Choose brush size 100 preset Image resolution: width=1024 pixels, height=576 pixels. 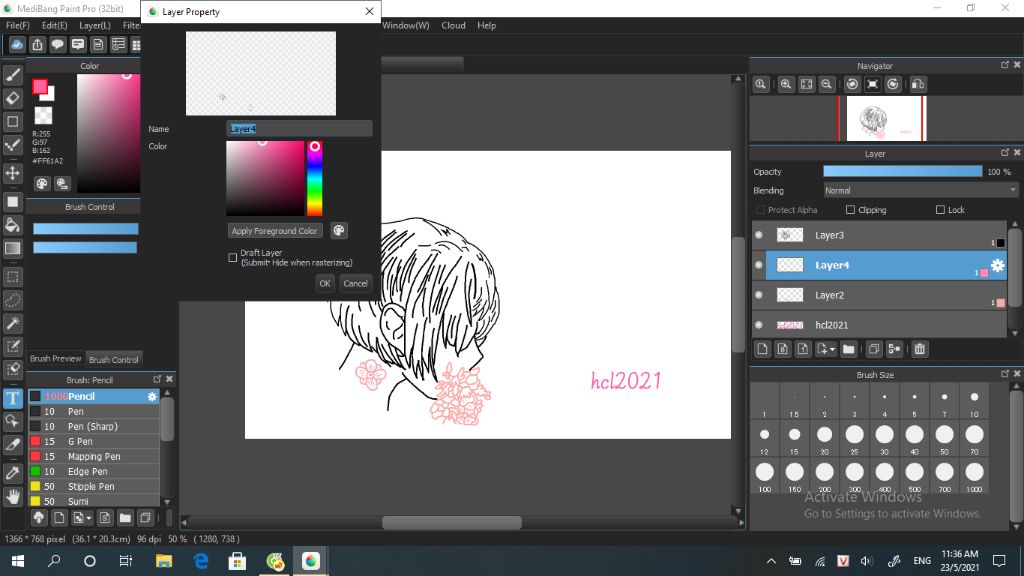coord(765,475)
